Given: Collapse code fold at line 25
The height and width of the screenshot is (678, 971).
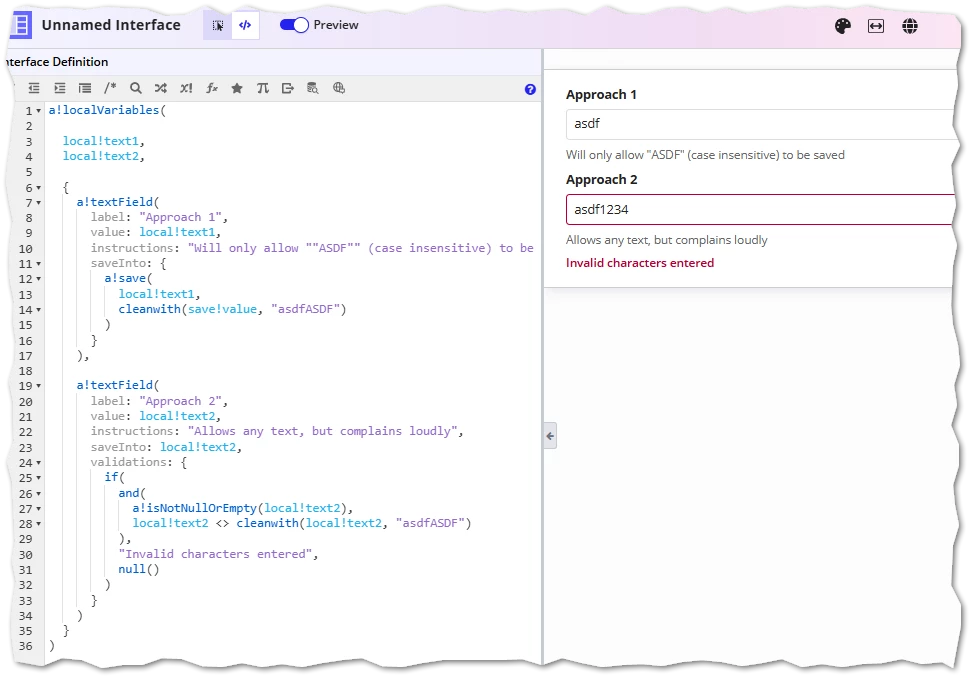Looking at the screenshot, I should (x=38, y=478).
